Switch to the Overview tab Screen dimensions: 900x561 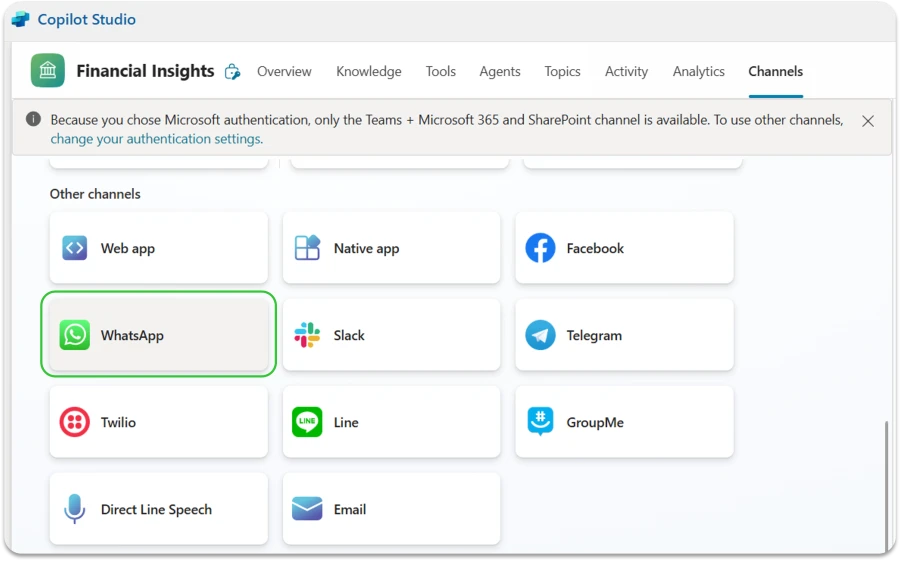click(284, 71)
